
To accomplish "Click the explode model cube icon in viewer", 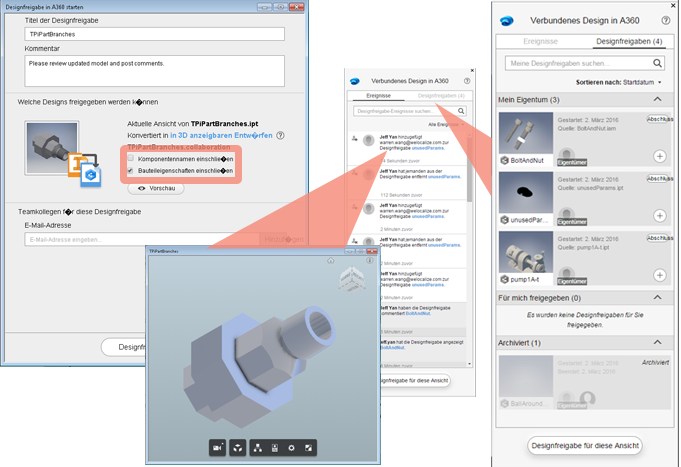I will coord(238,447).
